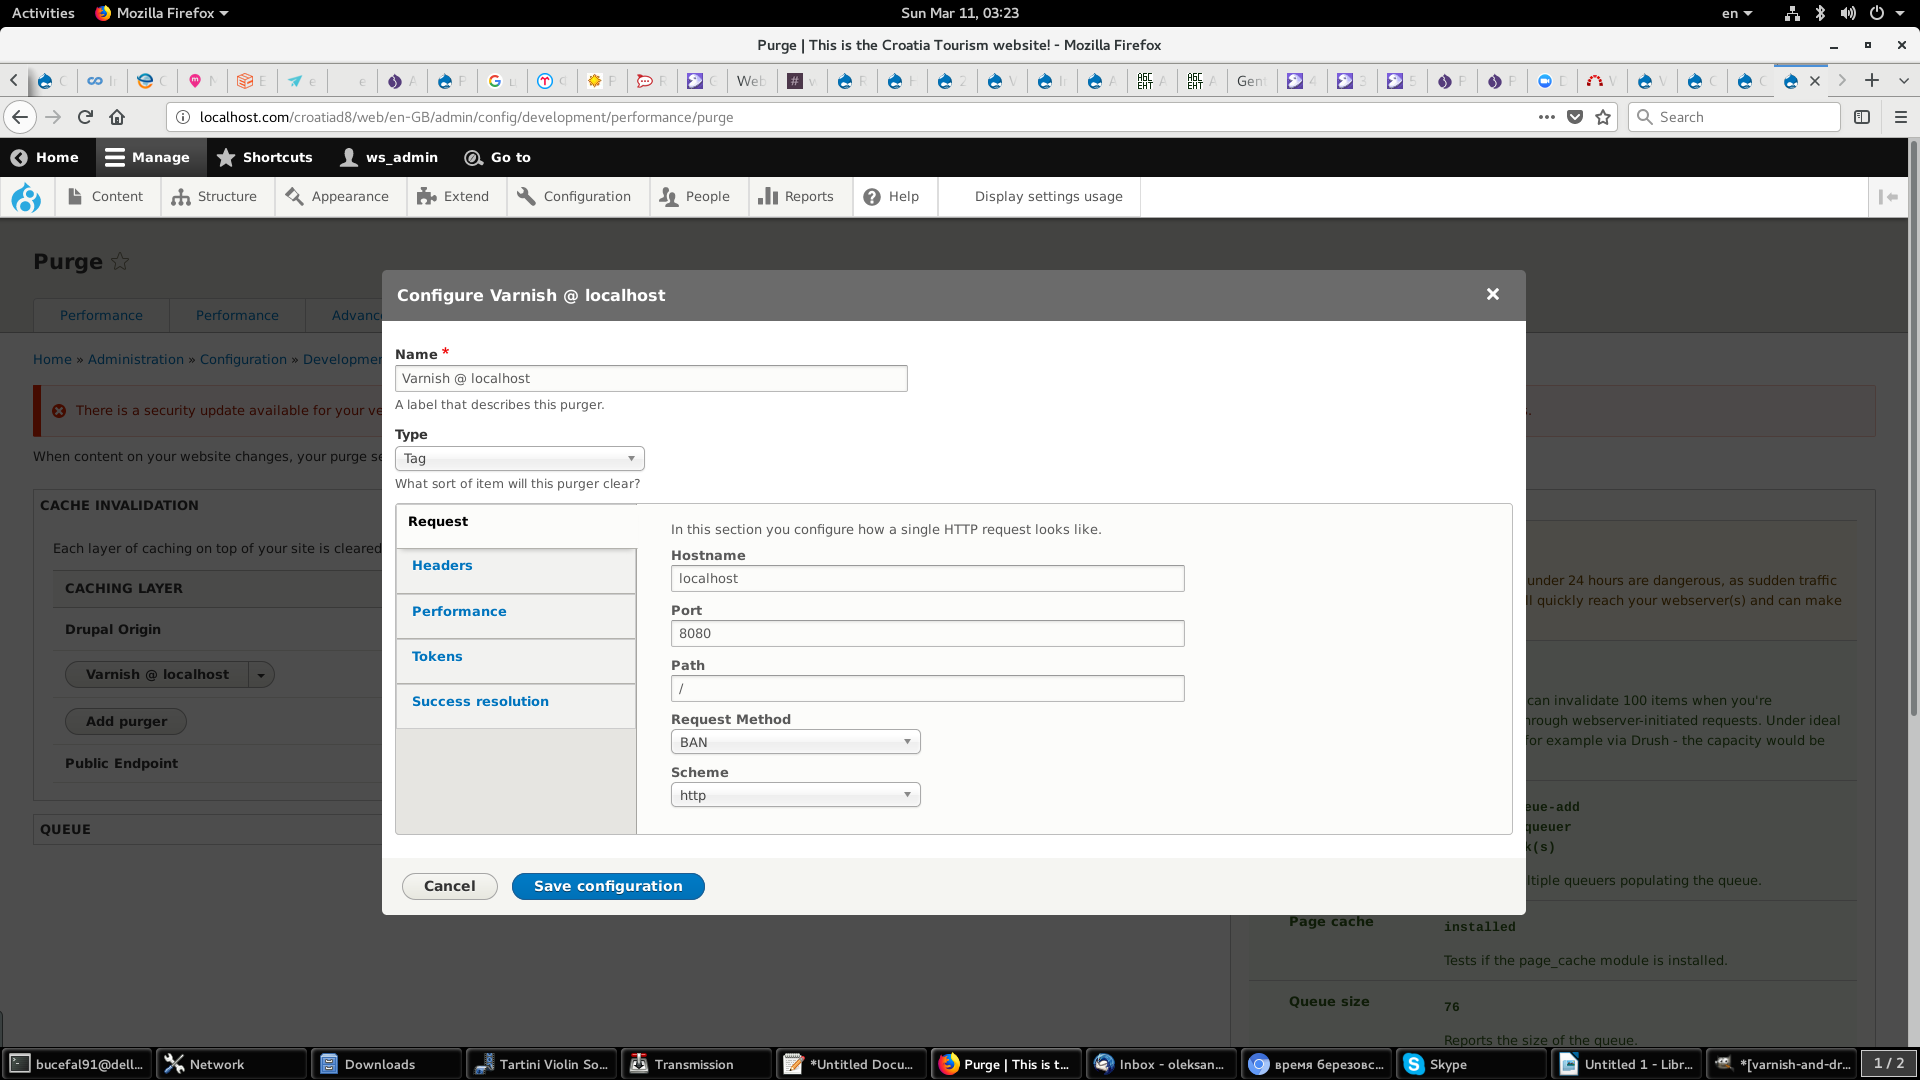Click into the Path field
1920x1080 pixels.
[928, 689]
